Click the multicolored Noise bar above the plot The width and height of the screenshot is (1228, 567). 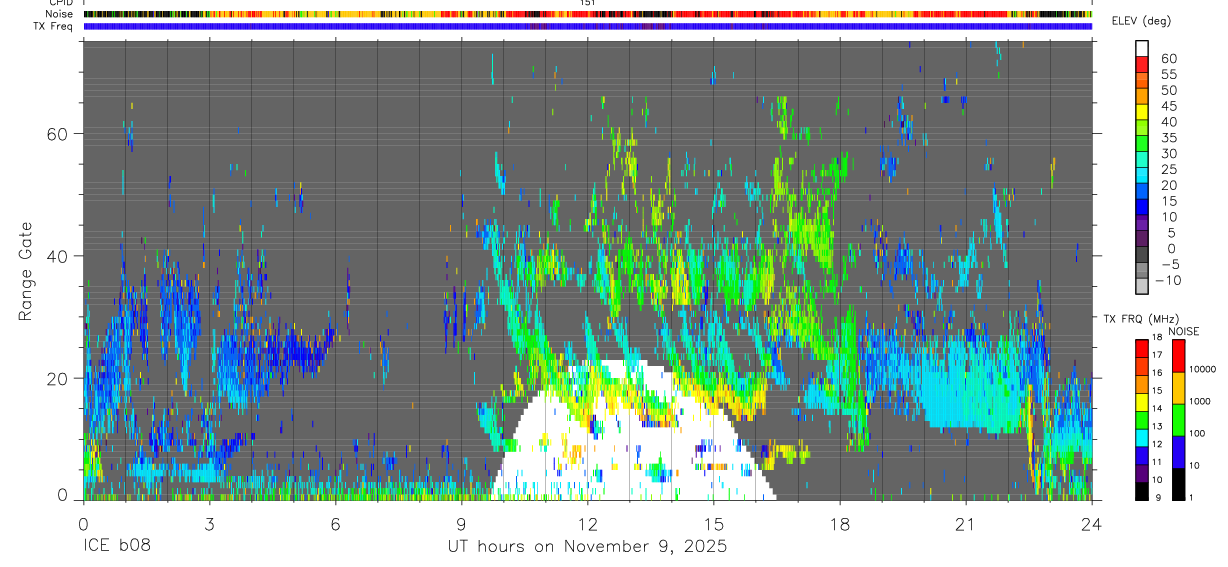tap(588, 14)
